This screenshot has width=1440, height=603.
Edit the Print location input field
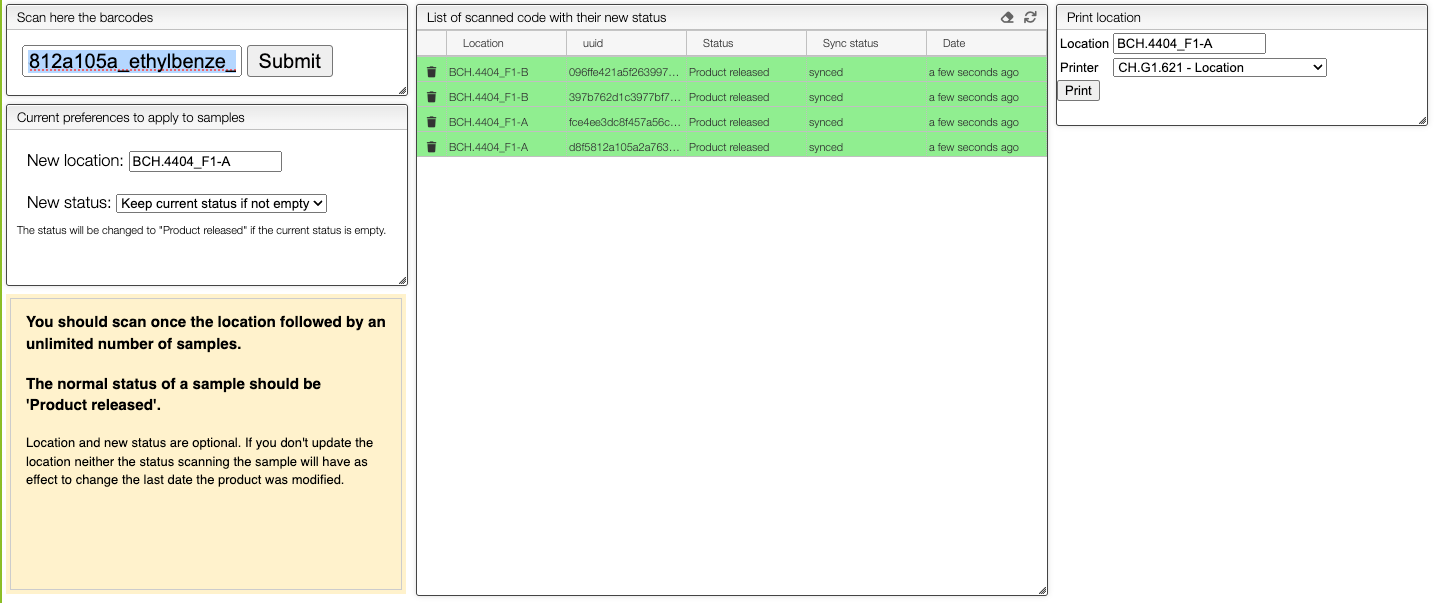(1189, 43)
